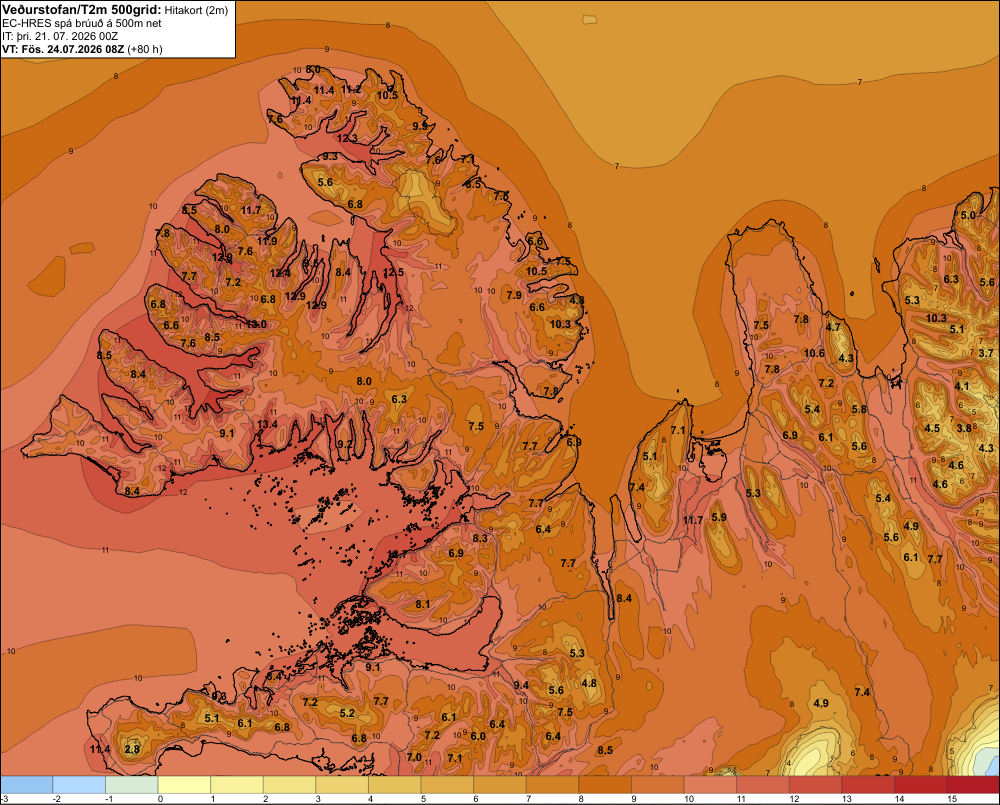The image size is (1000, 805).
Task: Click the temperature value '9.2' on the map
Action: (344, 444)
